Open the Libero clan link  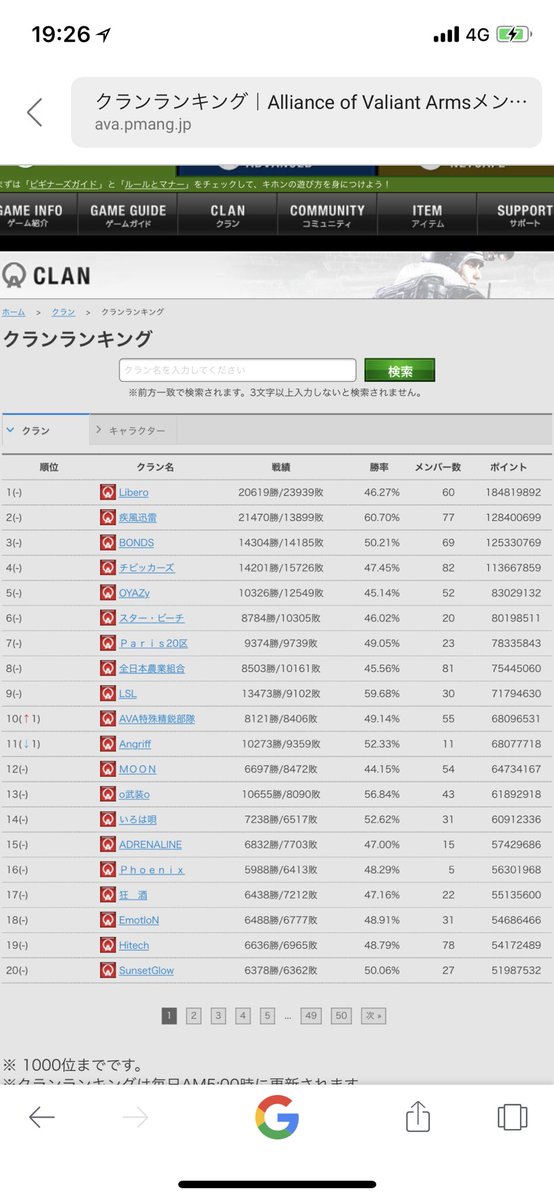133,492
